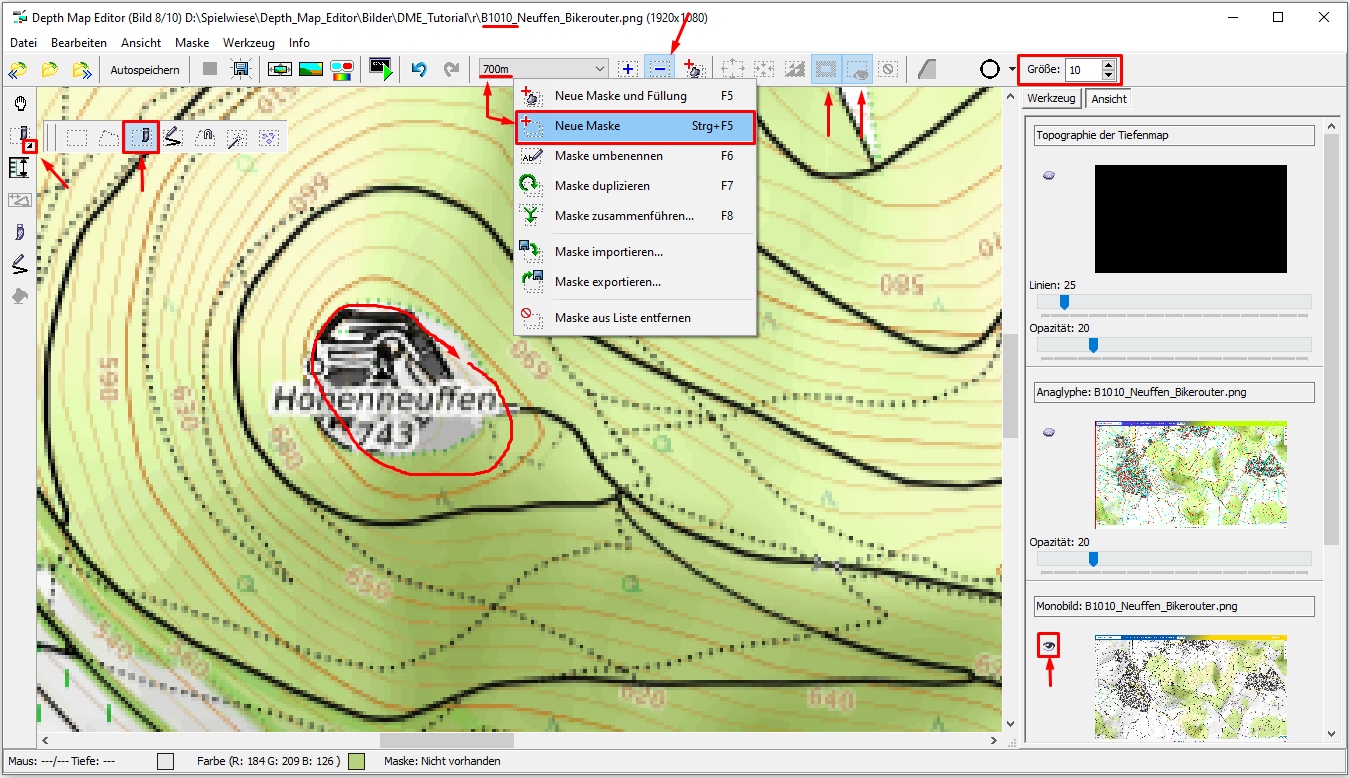Click the move mask arrows icon
Image resolution: width=1350 pixels, height=778 pixels.
733,69
